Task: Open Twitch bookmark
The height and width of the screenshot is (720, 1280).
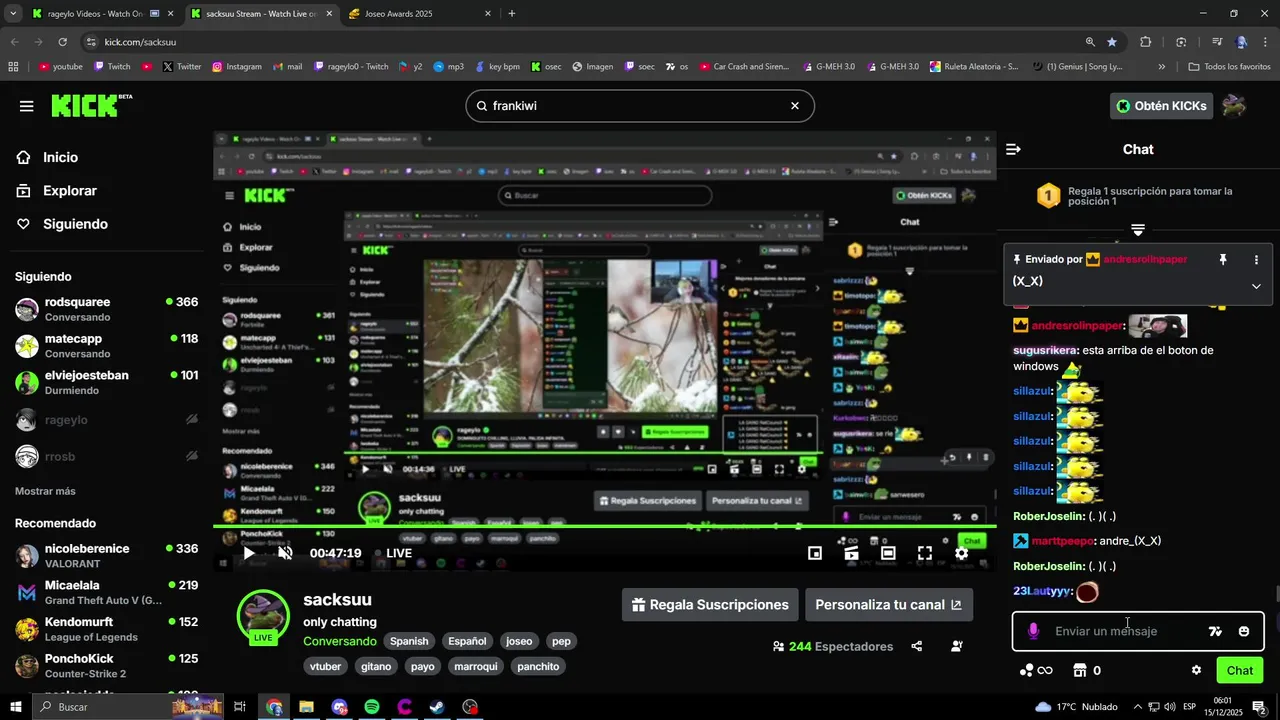Action: [x=112, y=67]
